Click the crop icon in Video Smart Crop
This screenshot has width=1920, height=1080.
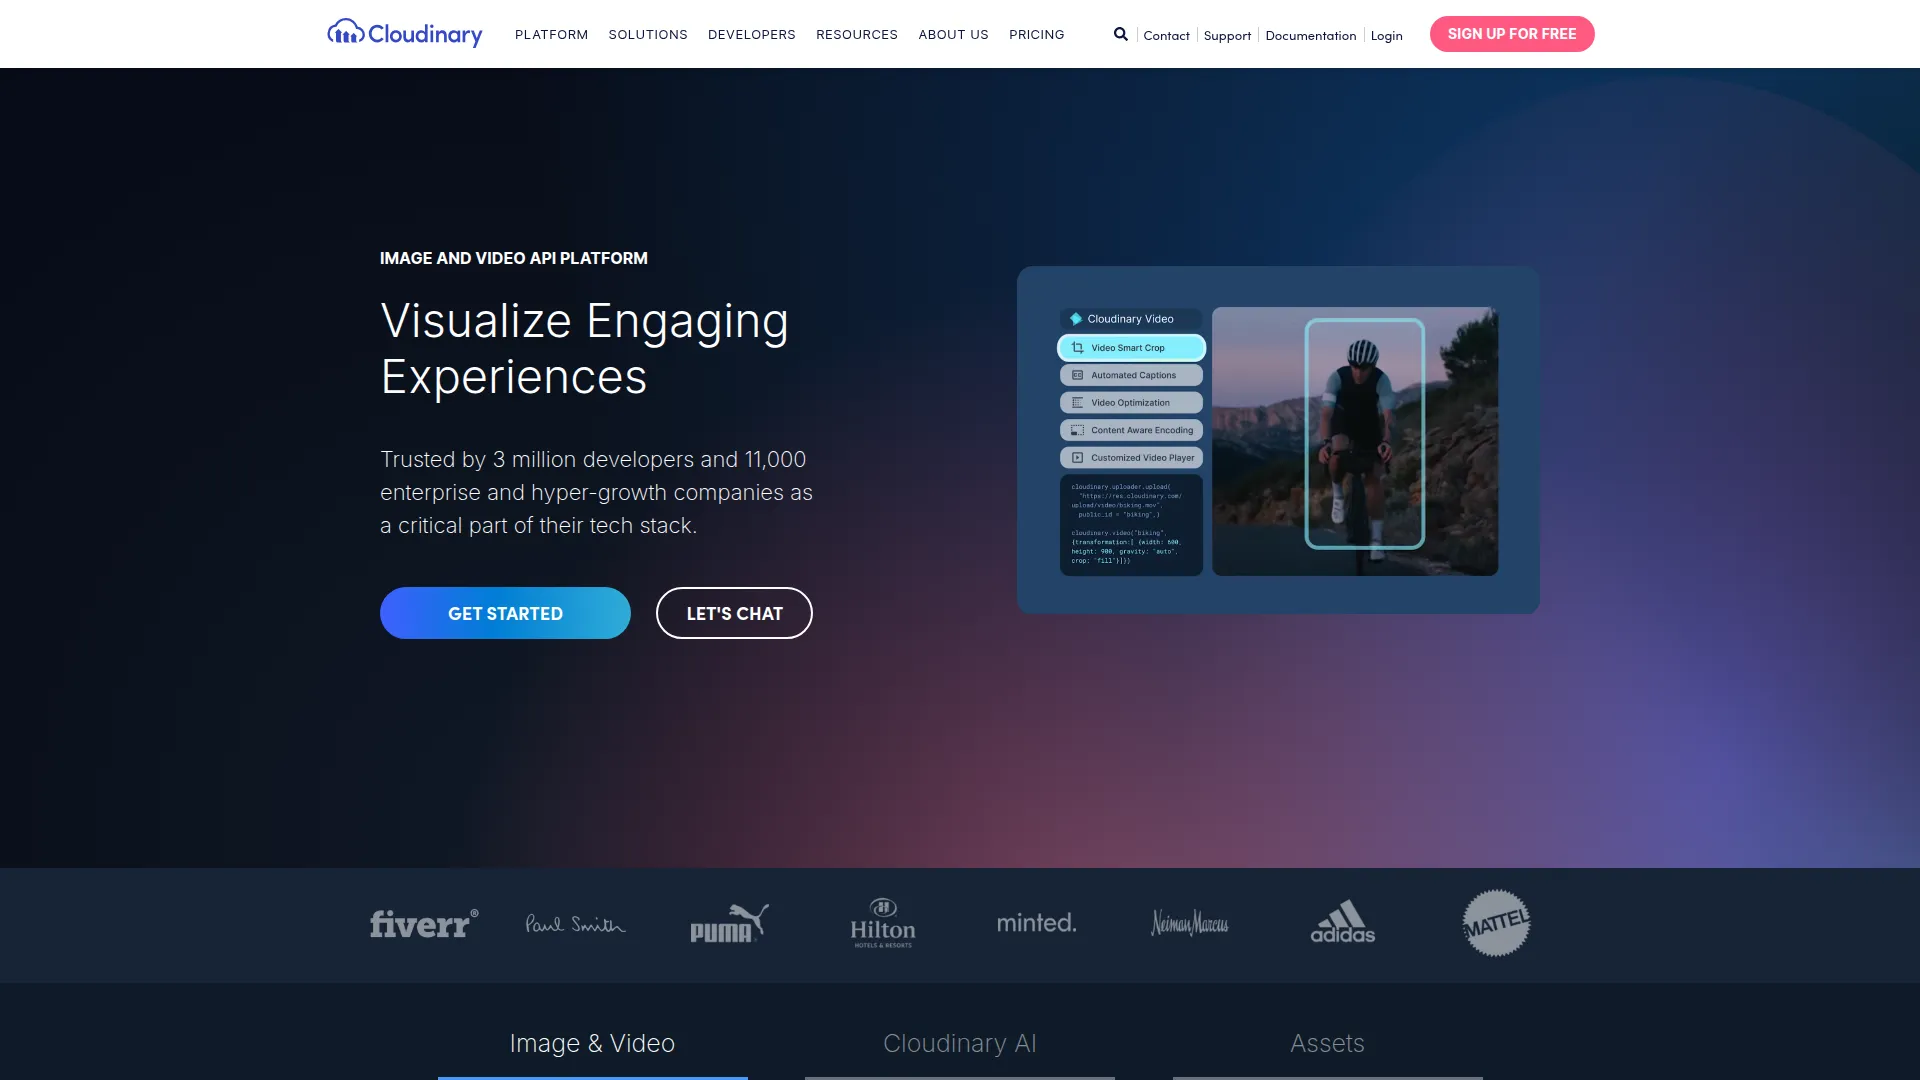point(1078,348)
